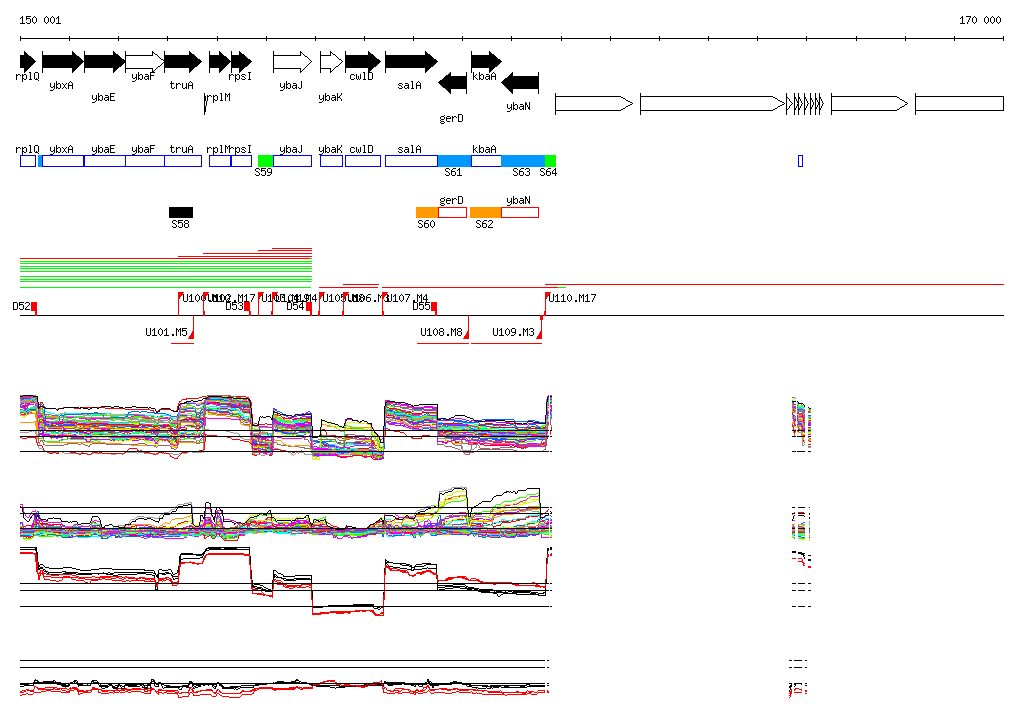The width and height of the screenshot is (1024, 714).
Task: Click the red-outlined ybaN box beside S62
Action: 519,212
